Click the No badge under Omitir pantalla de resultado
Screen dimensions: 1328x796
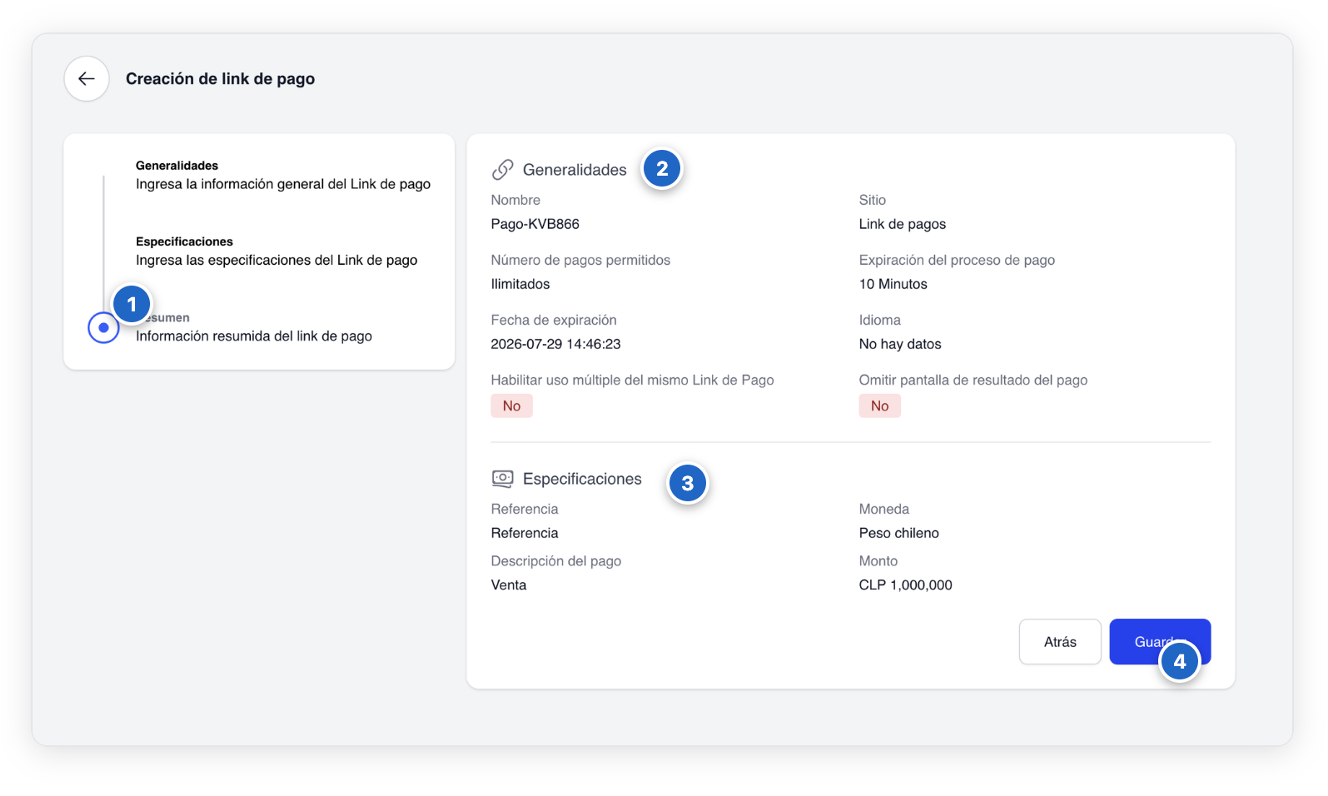point(880,406)
